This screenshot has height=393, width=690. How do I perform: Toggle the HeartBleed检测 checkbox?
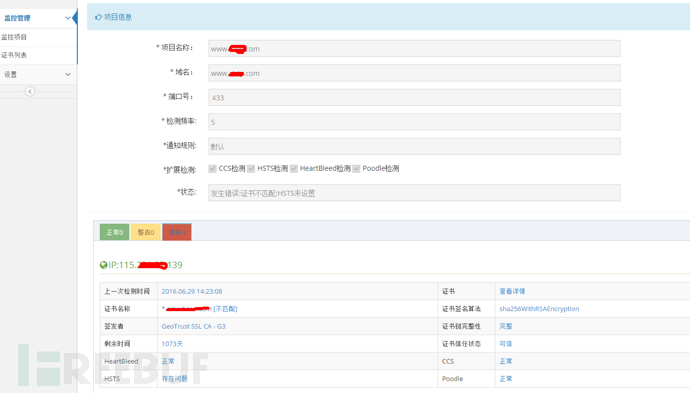coord(294,169)
